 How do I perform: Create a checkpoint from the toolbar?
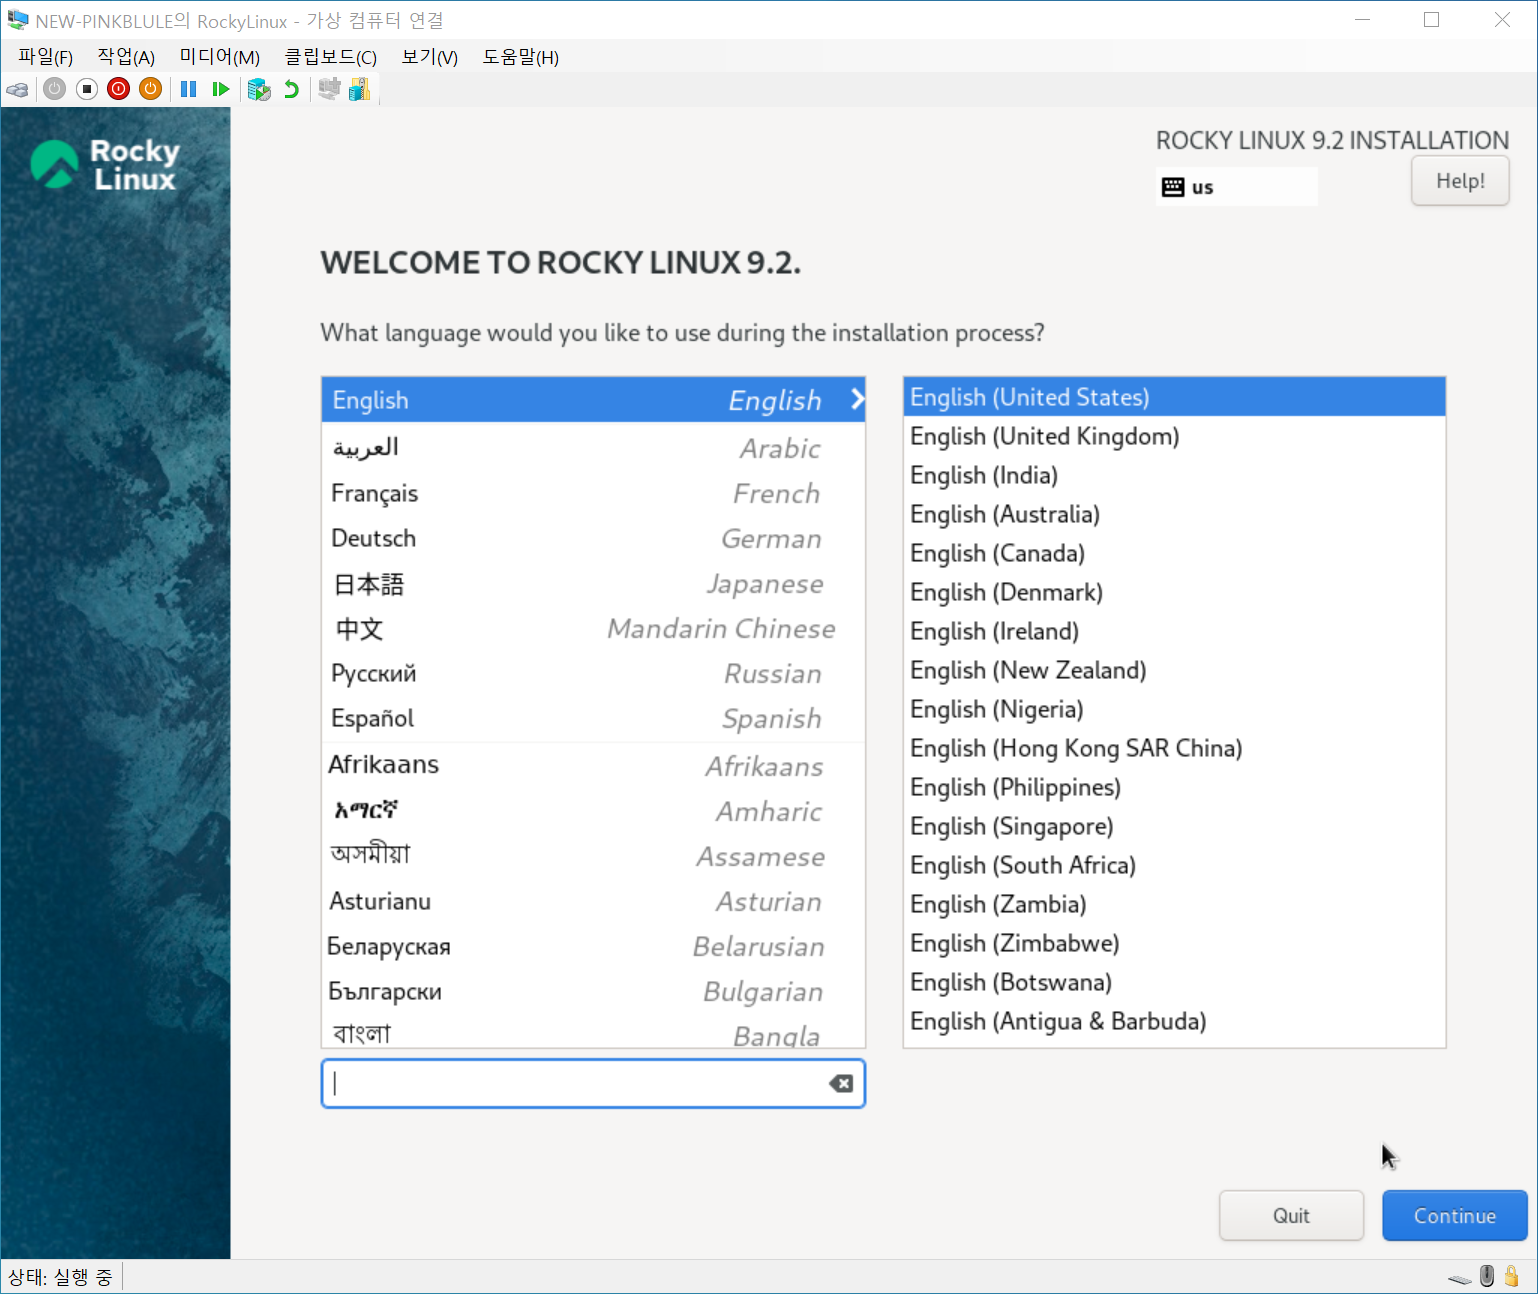click(259, 90)
